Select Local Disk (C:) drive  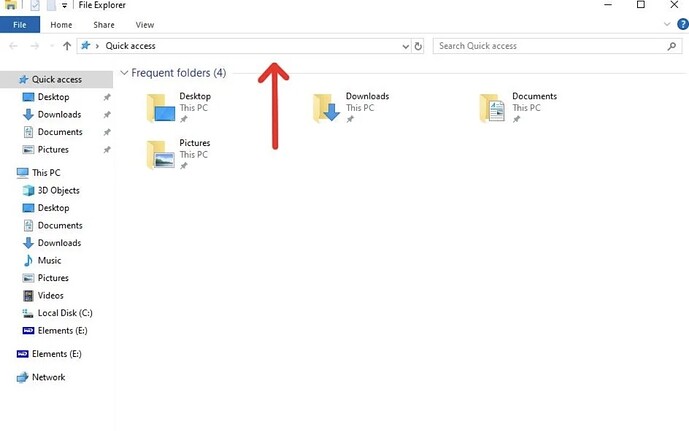tap(65, 313)
